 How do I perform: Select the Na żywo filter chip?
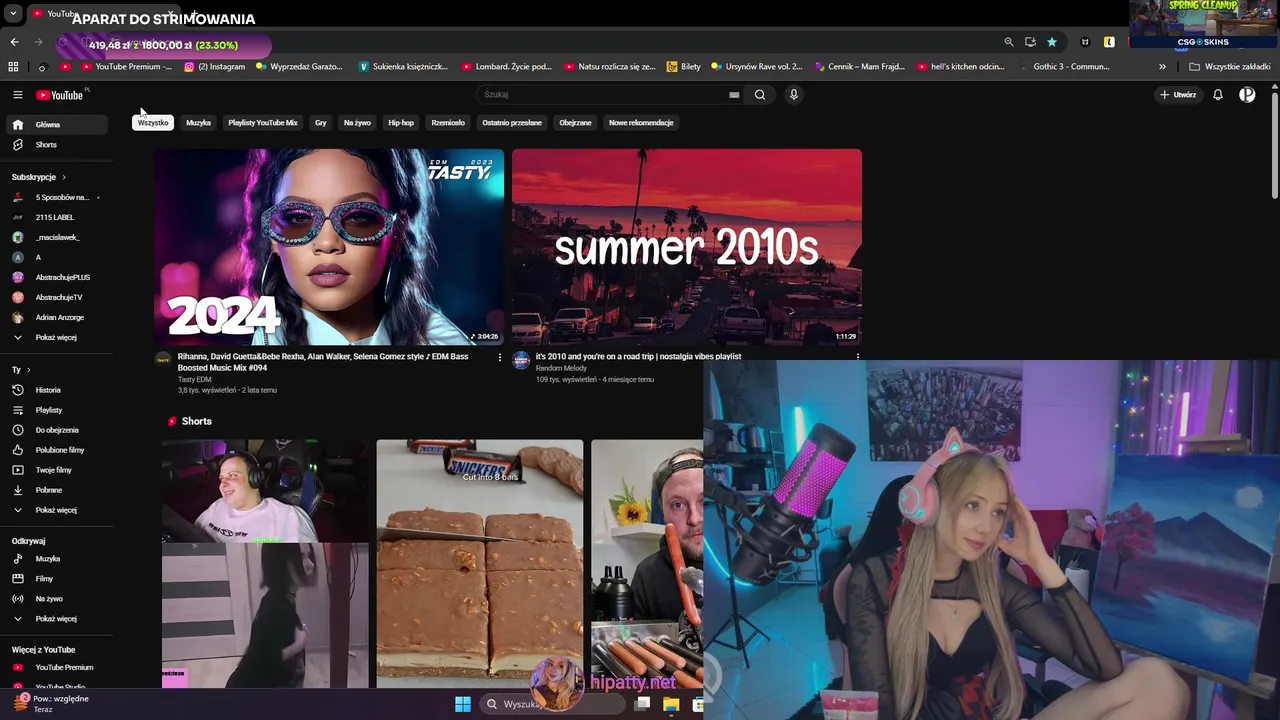tap(357, 123)
